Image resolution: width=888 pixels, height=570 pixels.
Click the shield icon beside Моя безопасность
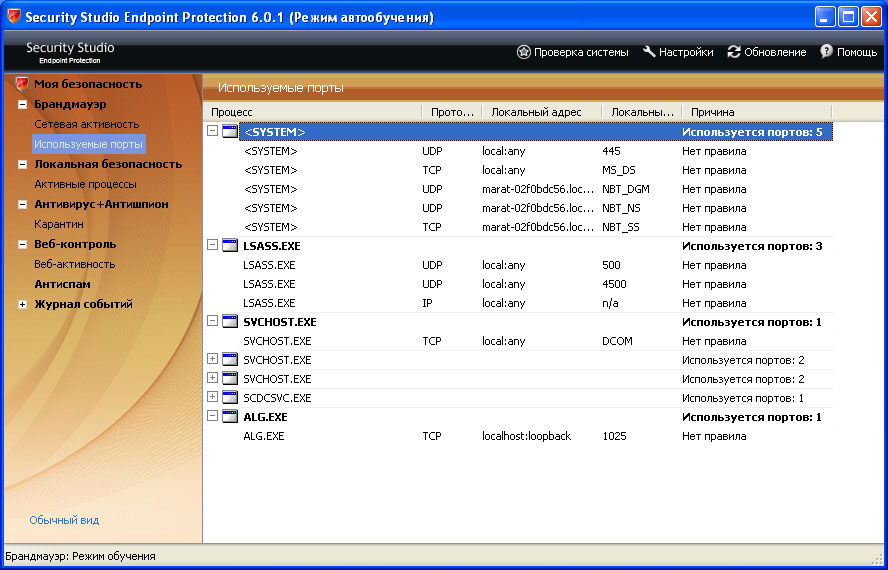coord(22,84)
